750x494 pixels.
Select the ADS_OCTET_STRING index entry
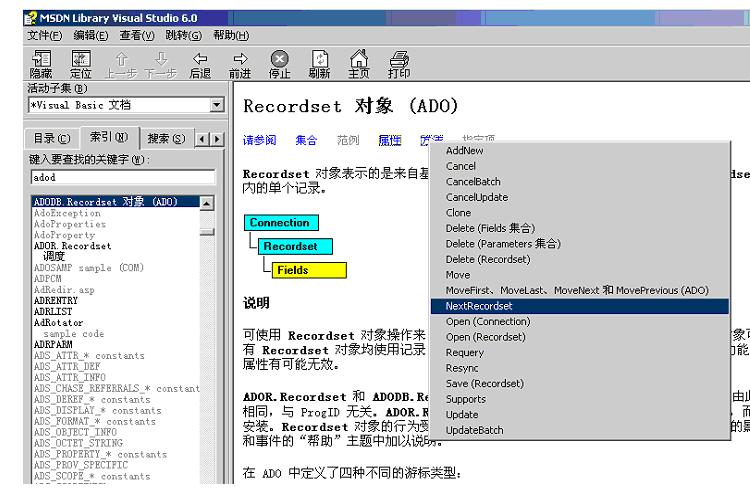(x=78, y=443)
